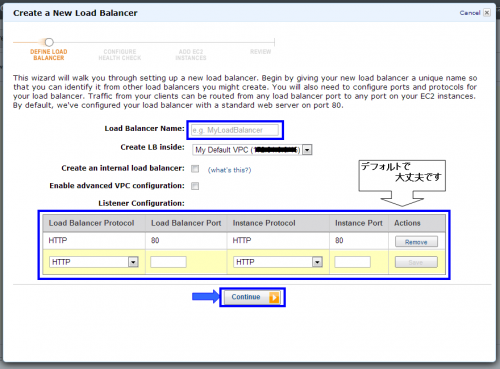Click the Save listener button
This screenshot has height=369, width=500.
[x=416, y=262]
